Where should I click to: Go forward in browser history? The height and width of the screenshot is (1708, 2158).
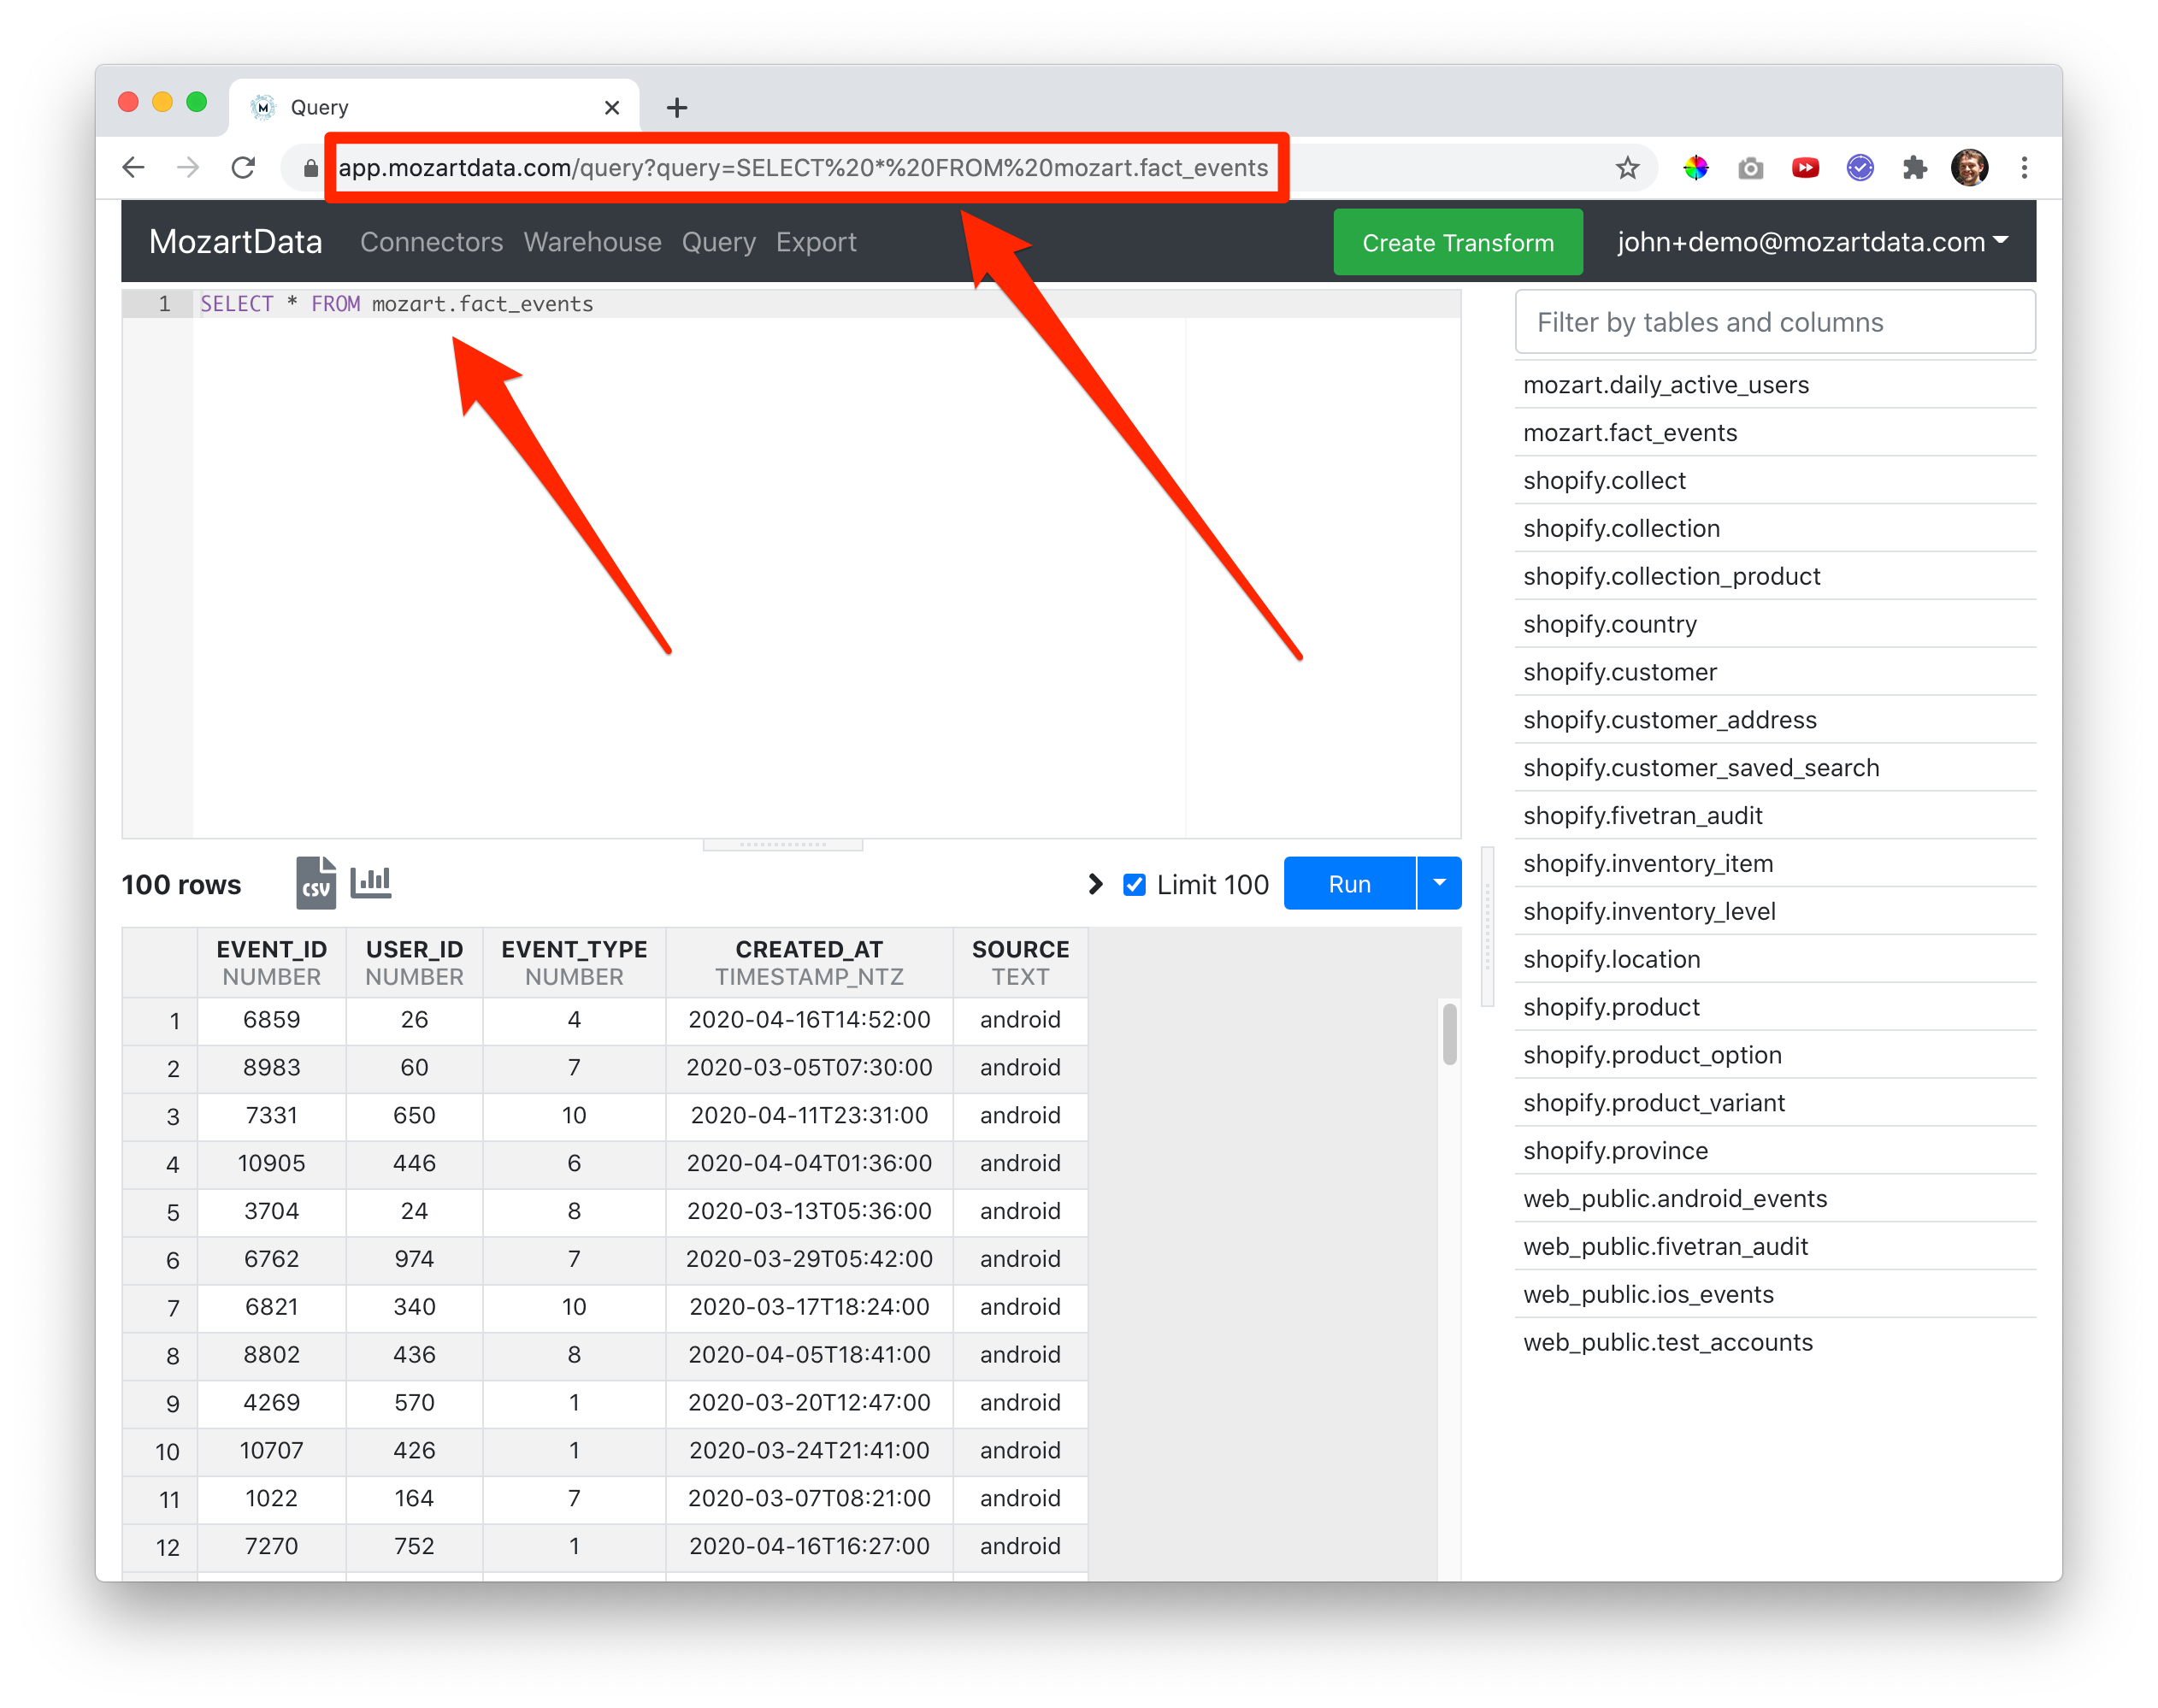188,167
